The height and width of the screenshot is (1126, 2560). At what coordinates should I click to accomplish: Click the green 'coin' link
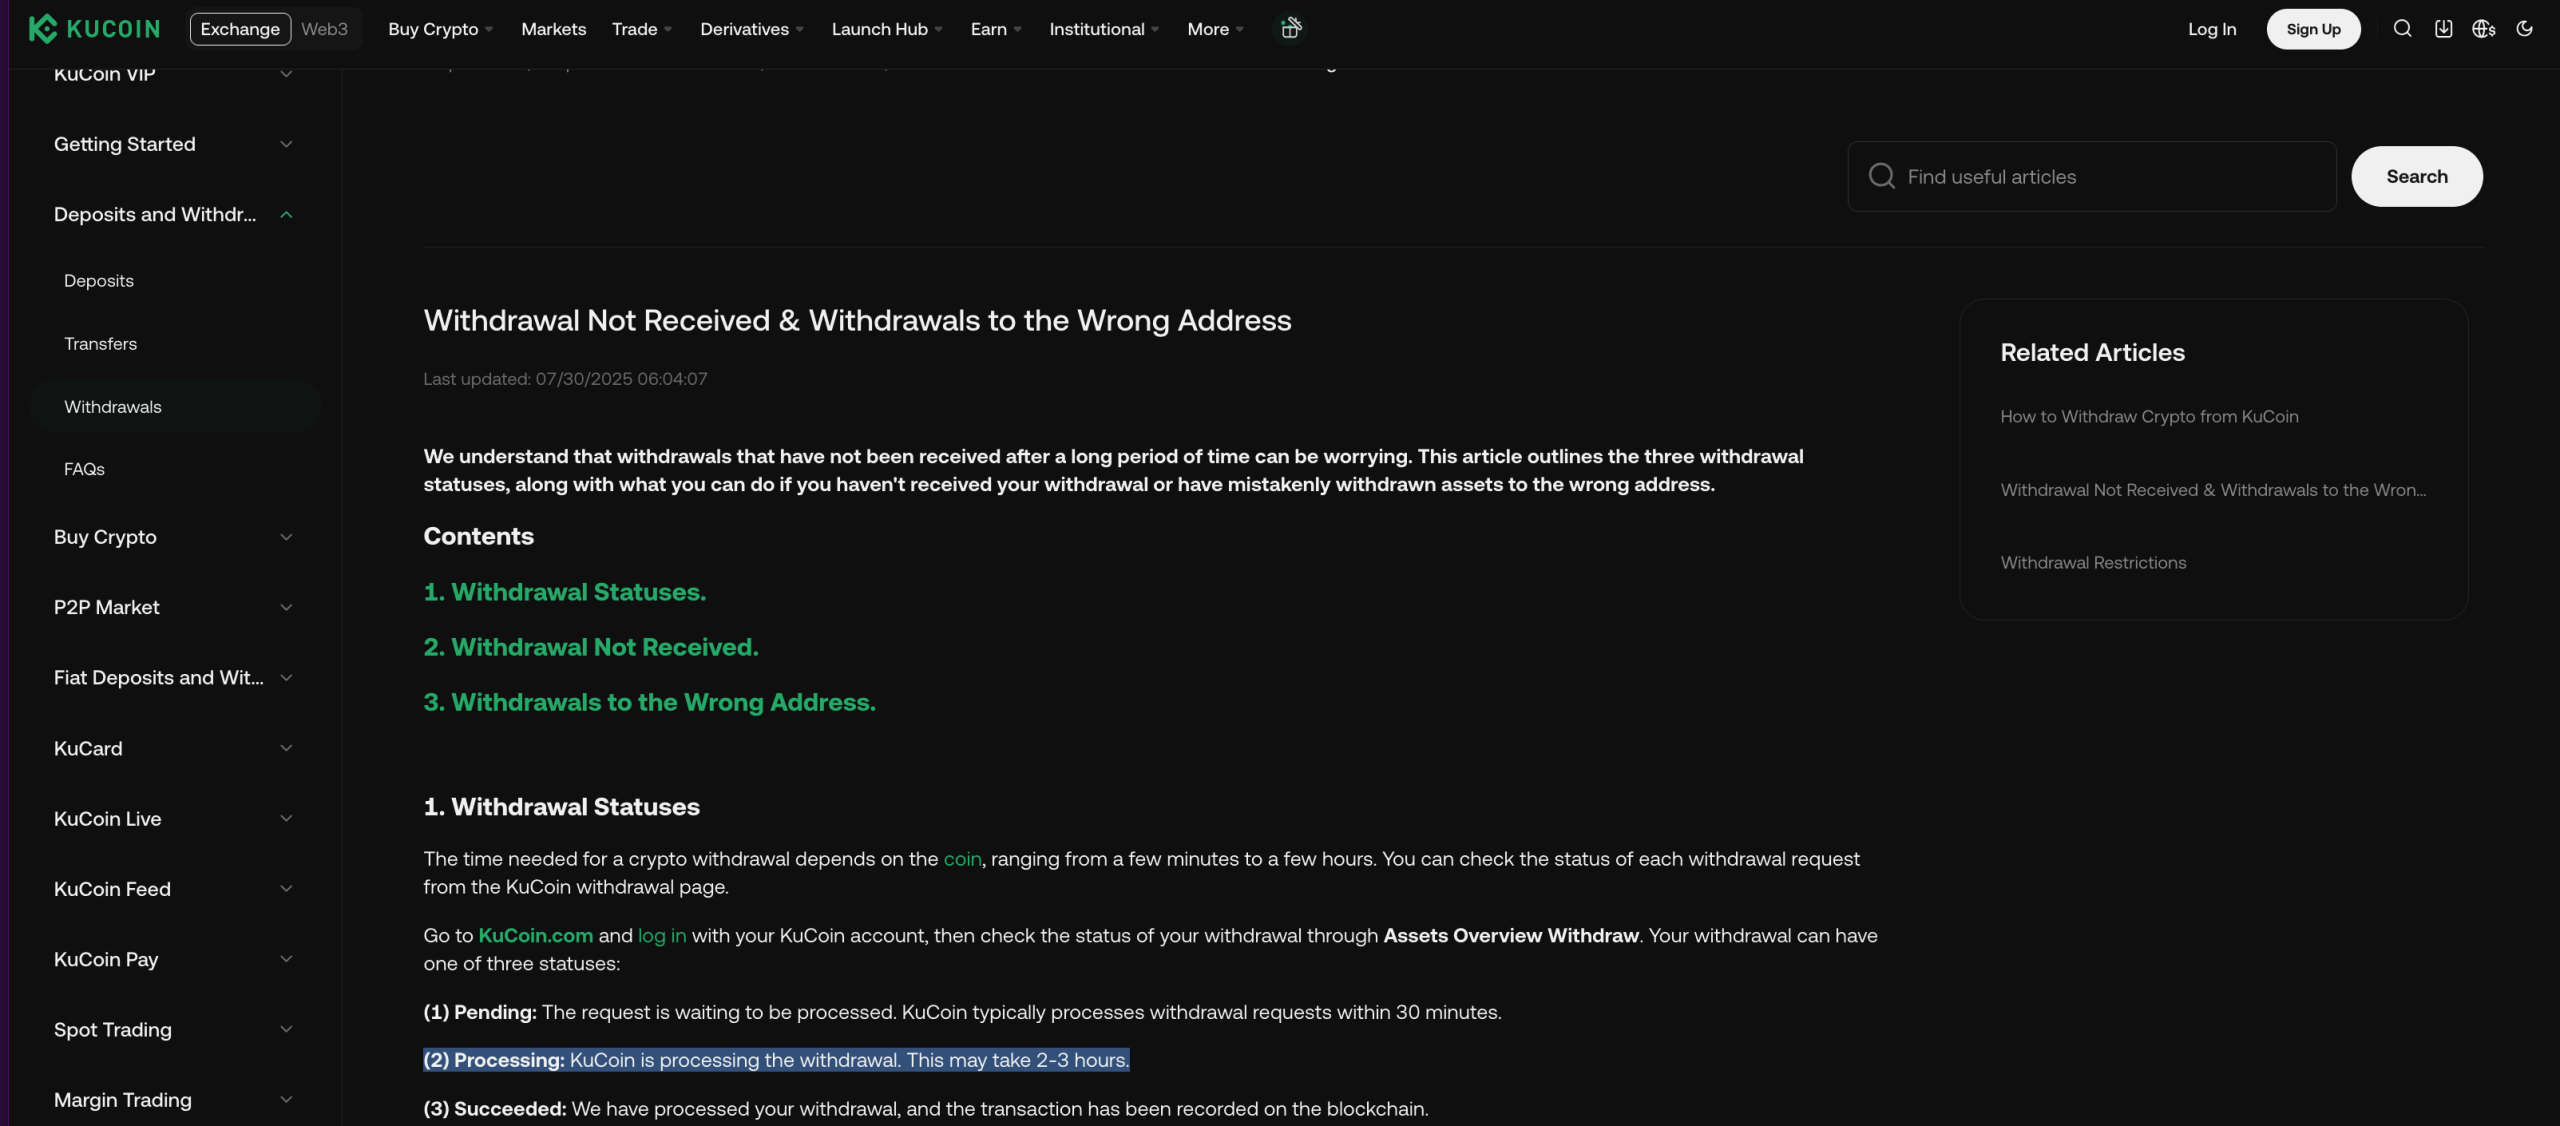click(x=962, y=858)
